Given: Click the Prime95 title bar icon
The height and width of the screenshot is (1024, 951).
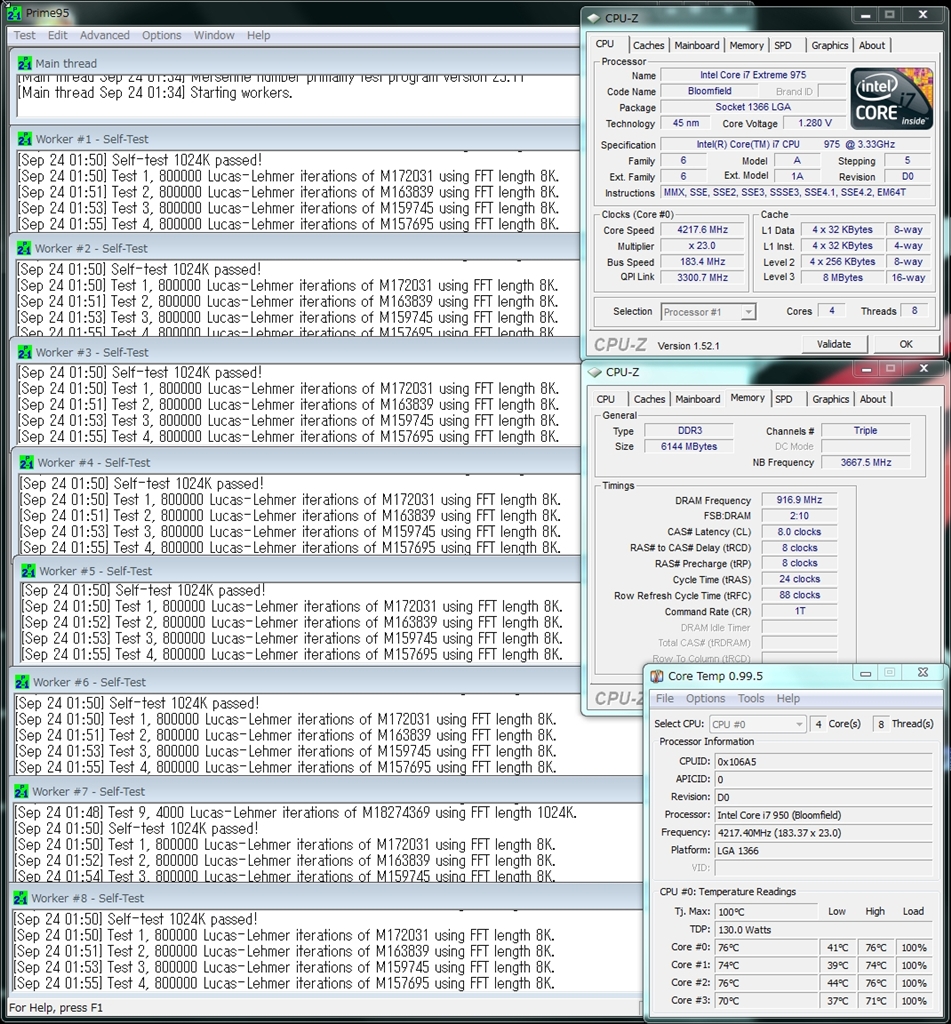Looking at the screenshot, I should [x=14, y=12].
